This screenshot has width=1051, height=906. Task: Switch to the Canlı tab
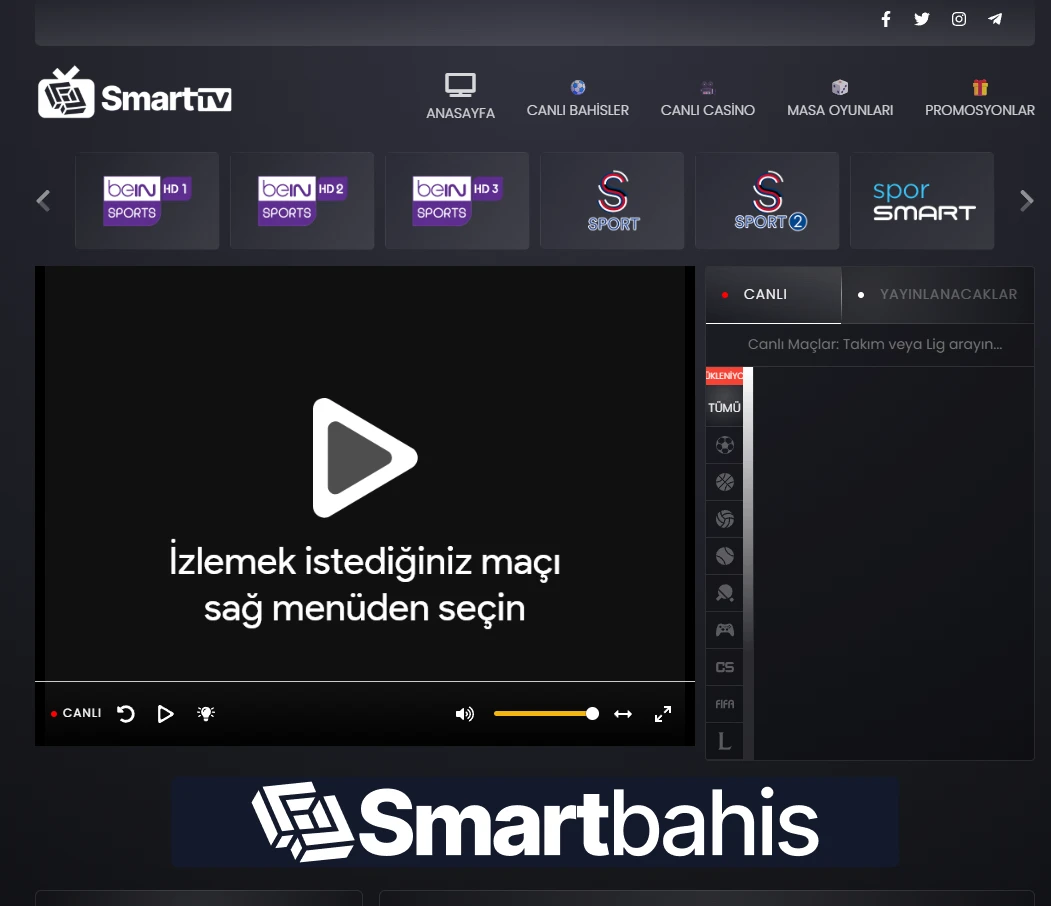(x=774, y=295)
